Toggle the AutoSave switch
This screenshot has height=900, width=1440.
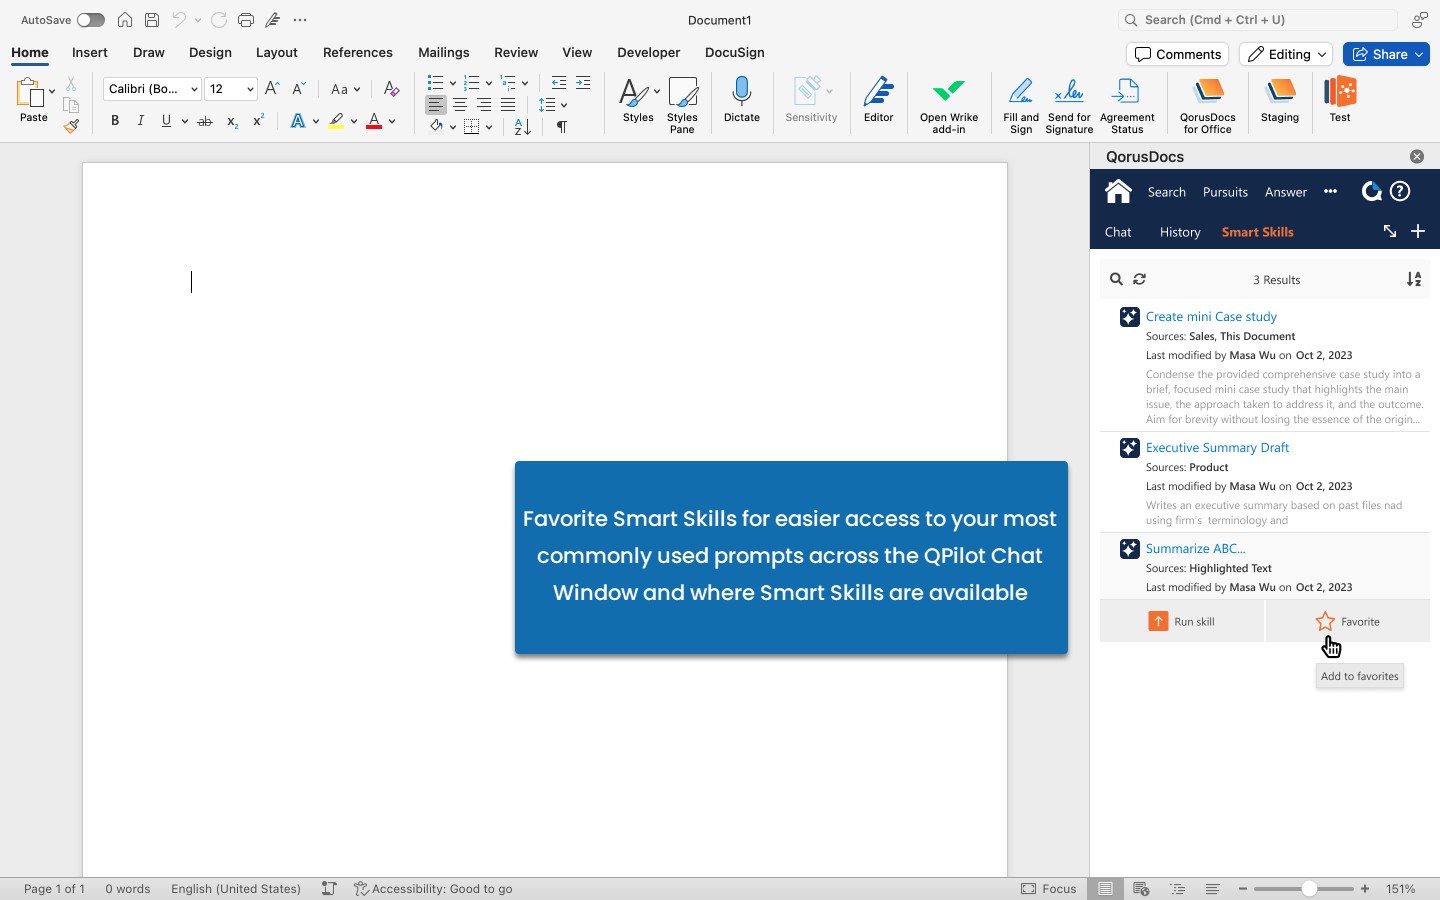click(x=90, y=20)
